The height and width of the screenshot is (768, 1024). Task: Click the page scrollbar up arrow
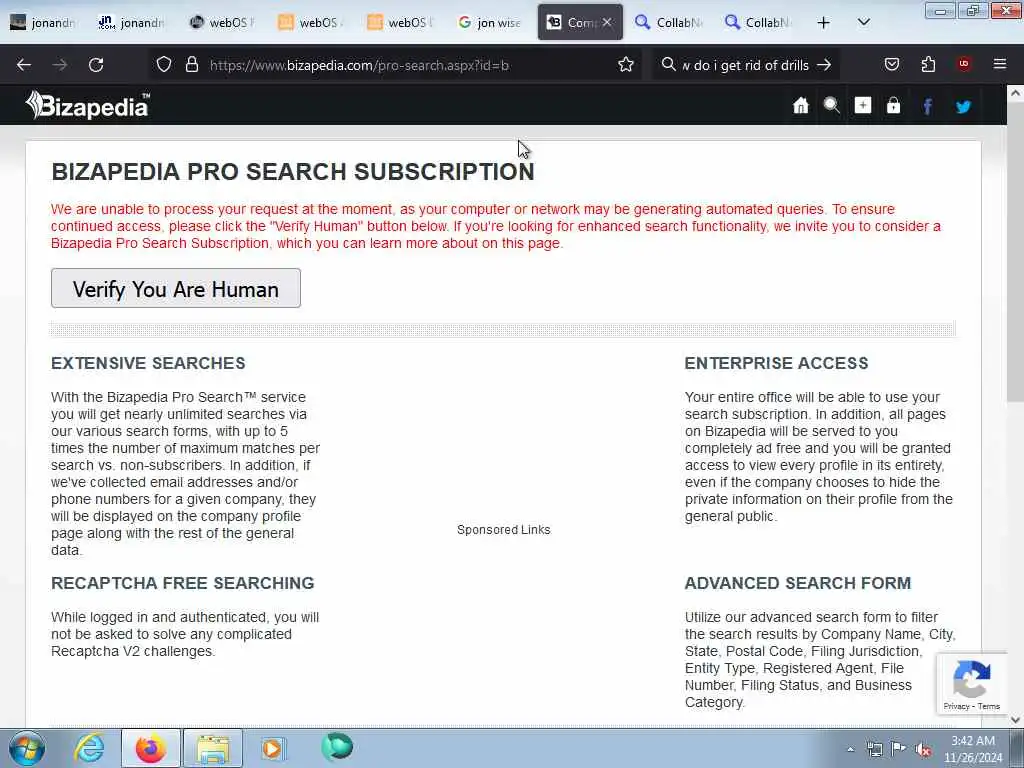click(1016, 93)
